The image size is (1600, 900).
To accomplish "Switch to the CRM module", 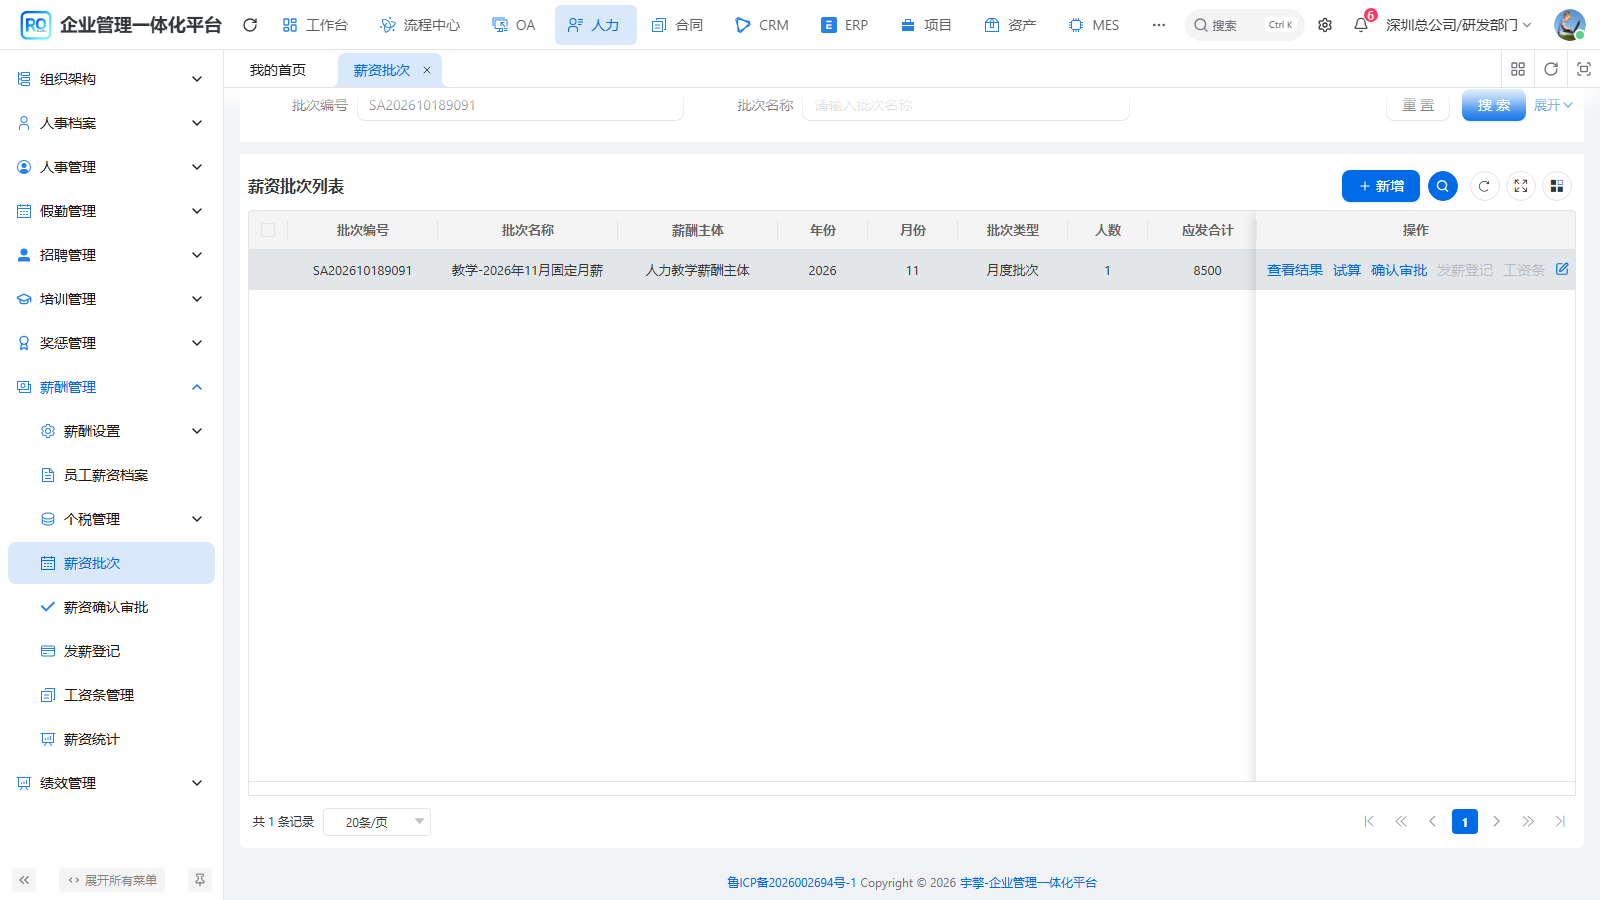I will [x=762, y=25].
